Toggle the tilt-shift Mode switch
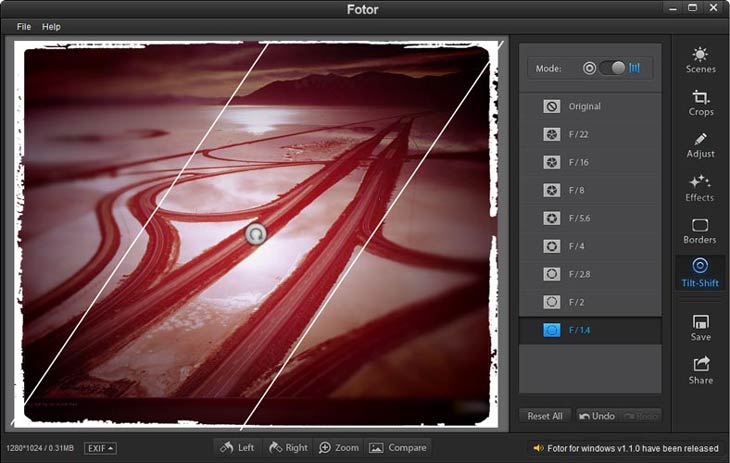 [x=618, y=68]
